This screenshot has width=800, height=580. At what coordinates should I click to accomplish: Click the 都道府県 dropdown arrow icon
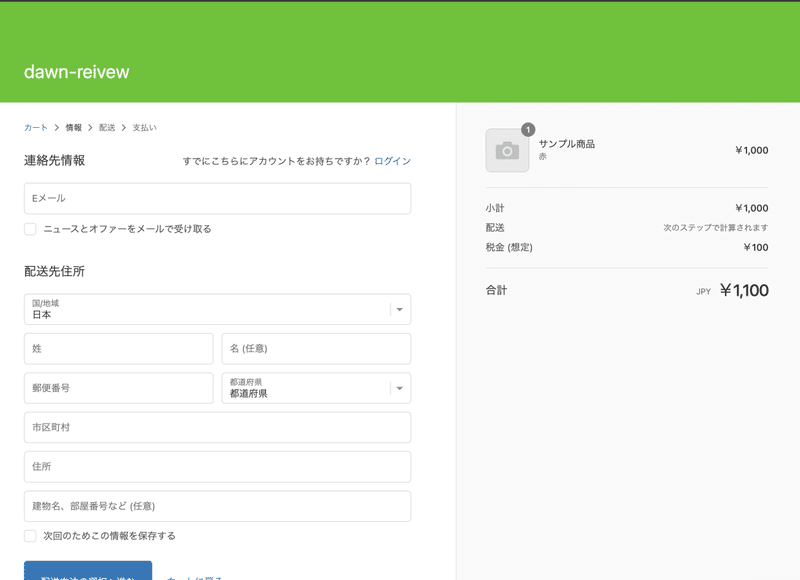point(399,389)
